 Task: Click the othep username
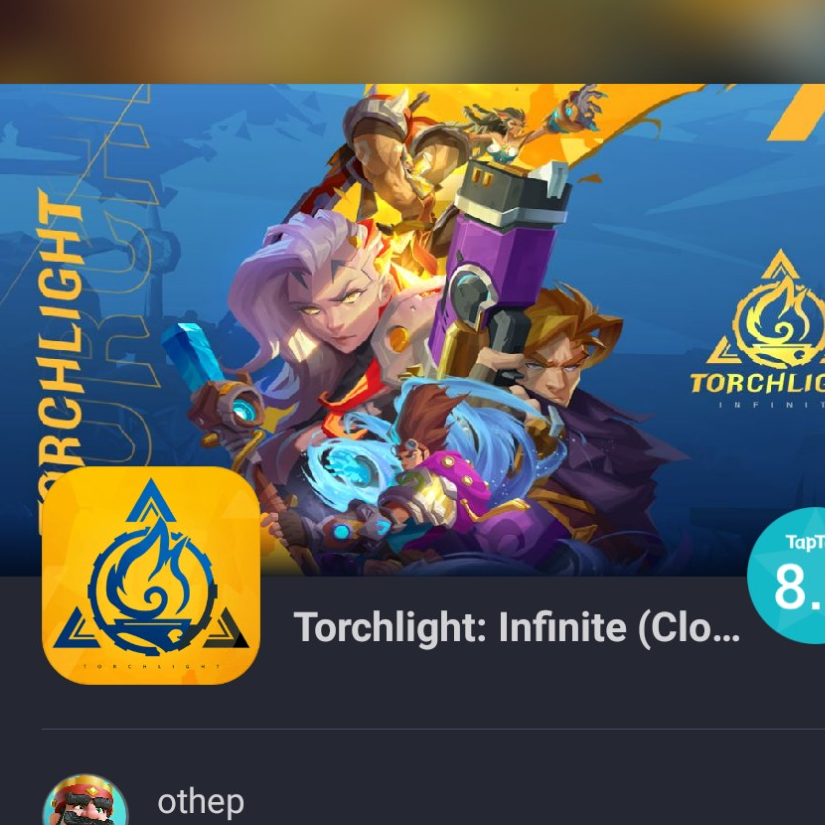point(200,802)
